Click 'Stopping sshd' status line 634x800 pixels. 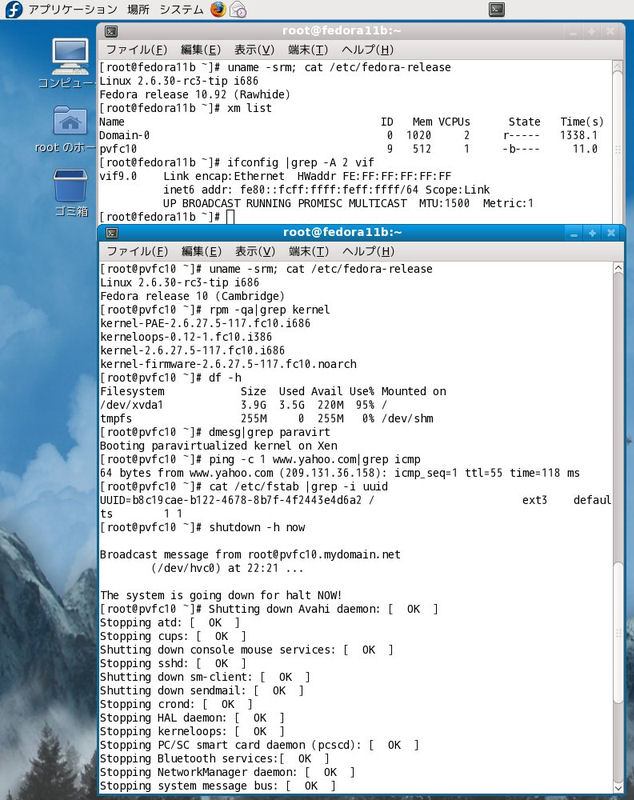tap(173, 663)
